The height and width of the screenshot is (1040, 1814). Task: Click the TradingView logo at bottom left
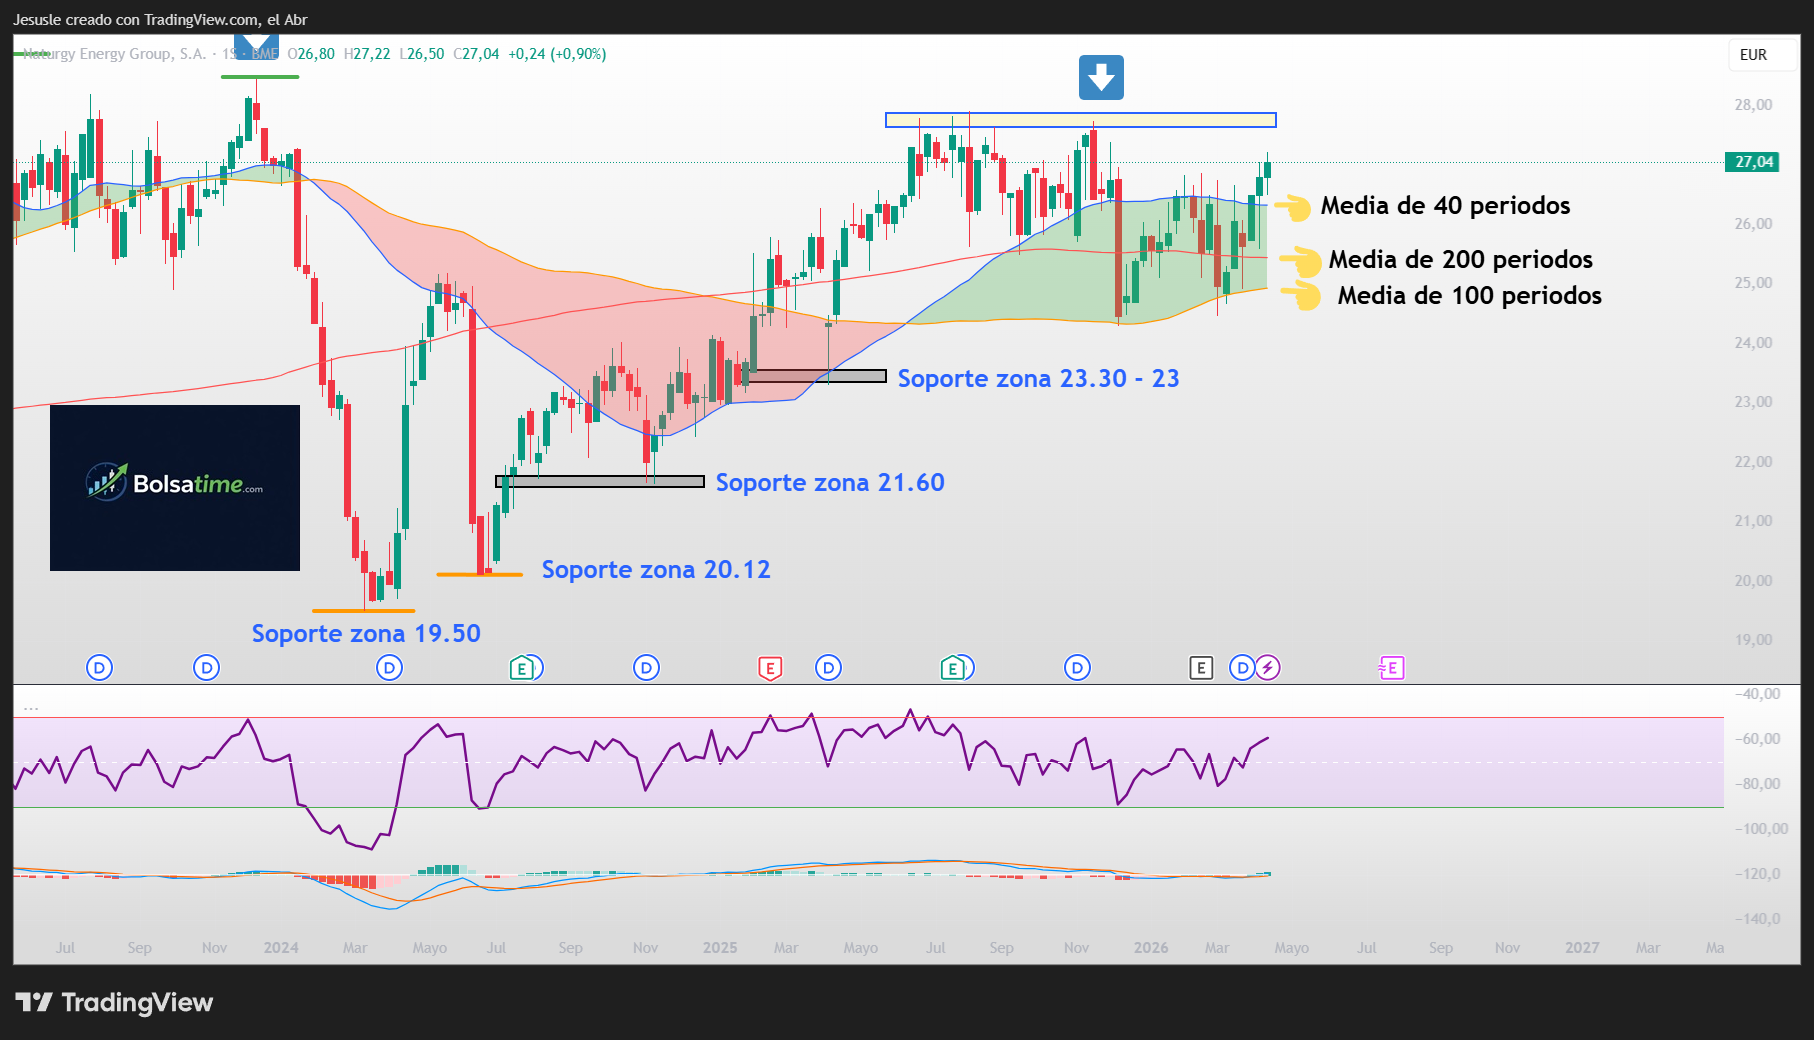115,1002
